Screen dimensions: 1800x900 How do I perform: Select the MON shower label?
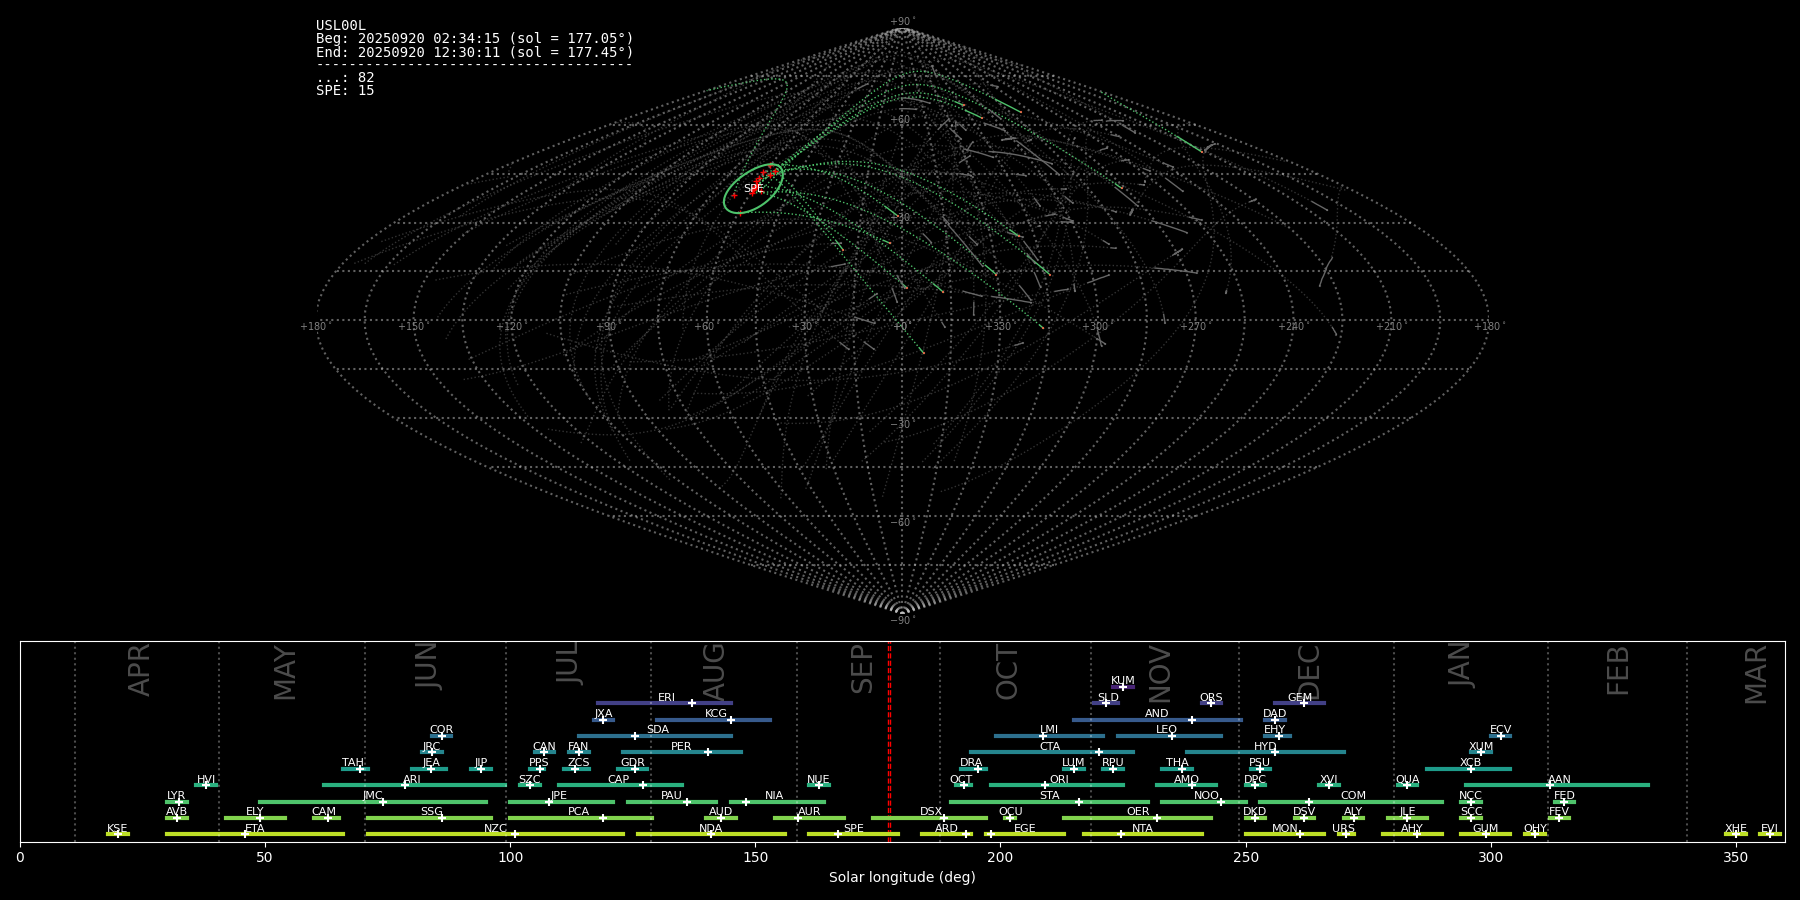click(x=1285, y=829)
